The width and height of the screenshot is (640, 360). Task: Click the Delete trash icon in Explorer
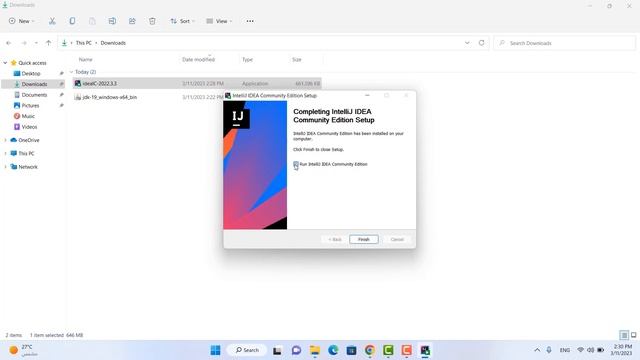pyautogui.click(x=152, y=21)
